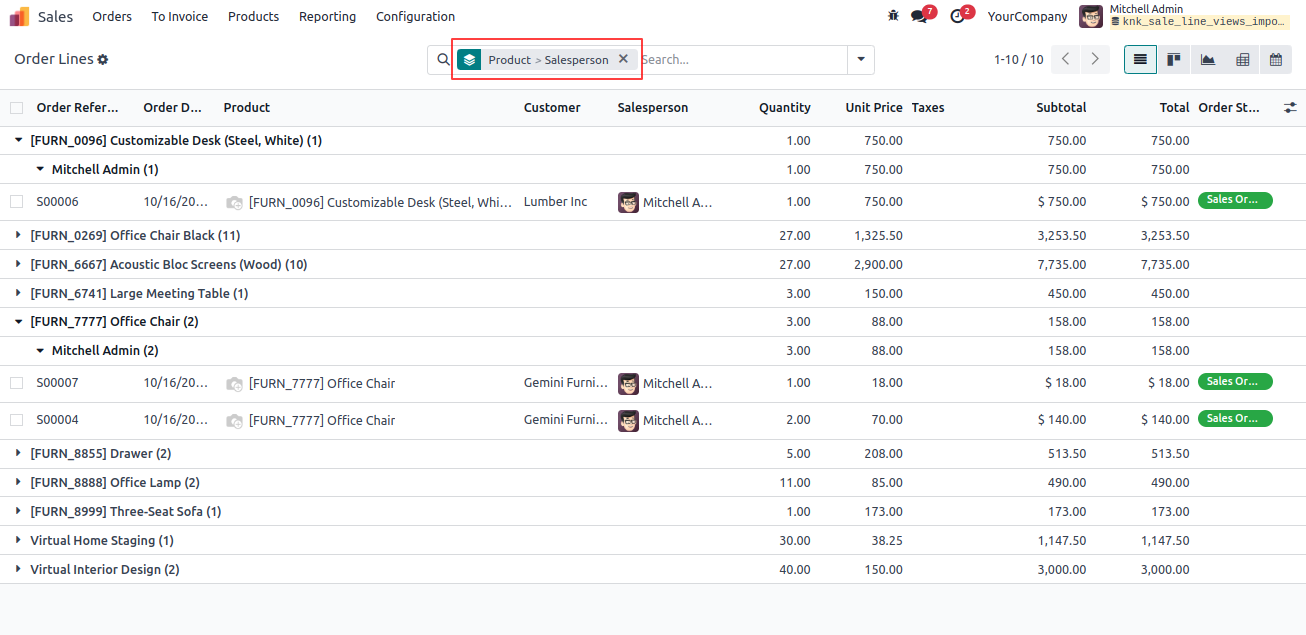1306x635 pixels.
Task: Click the Order Lines gear settings icon
Action: pos(103,60)
